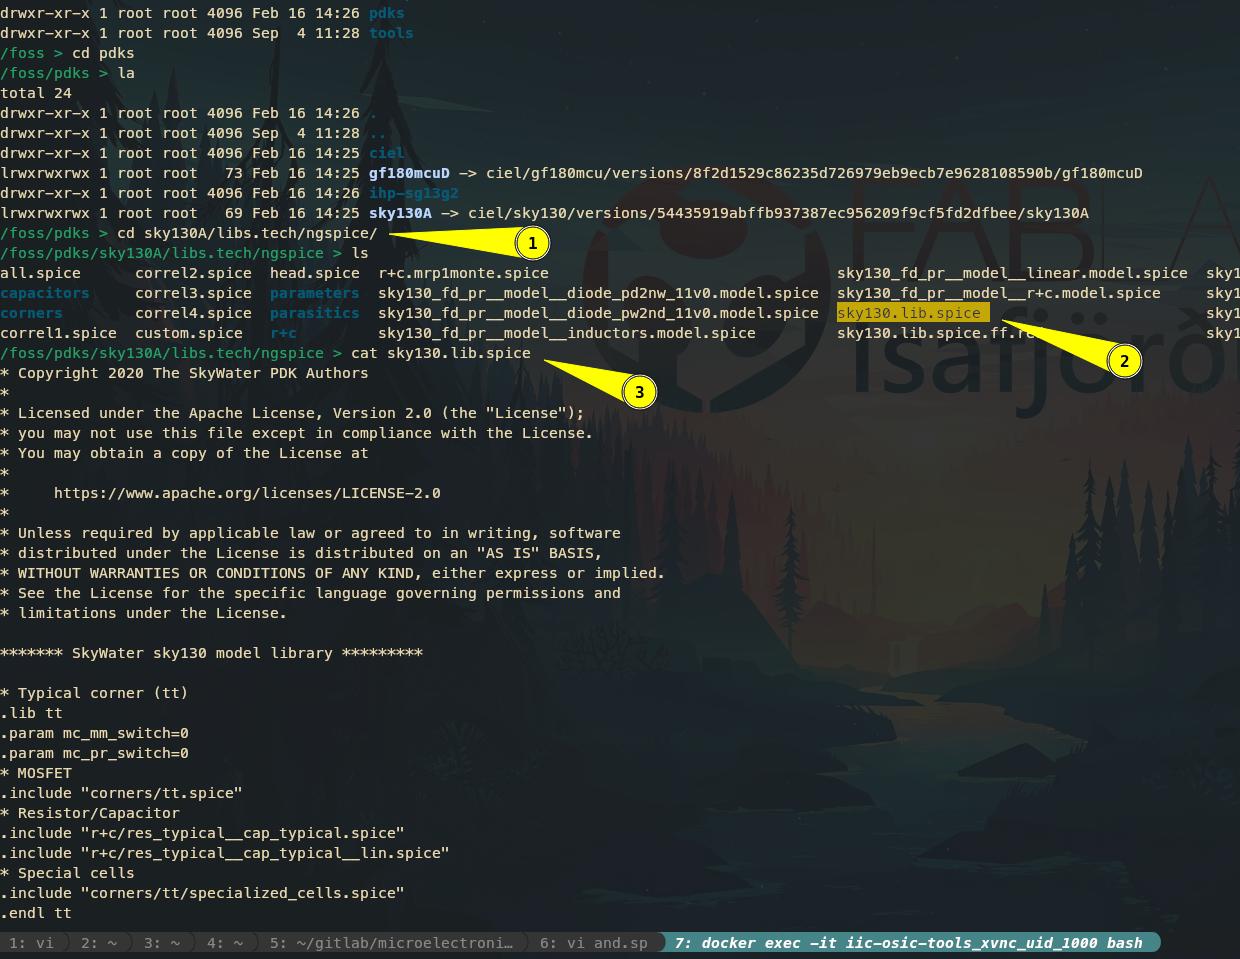Click yellow annotation marker number 3
This screenshot has width=1240, height=959.
coord(640,392)
